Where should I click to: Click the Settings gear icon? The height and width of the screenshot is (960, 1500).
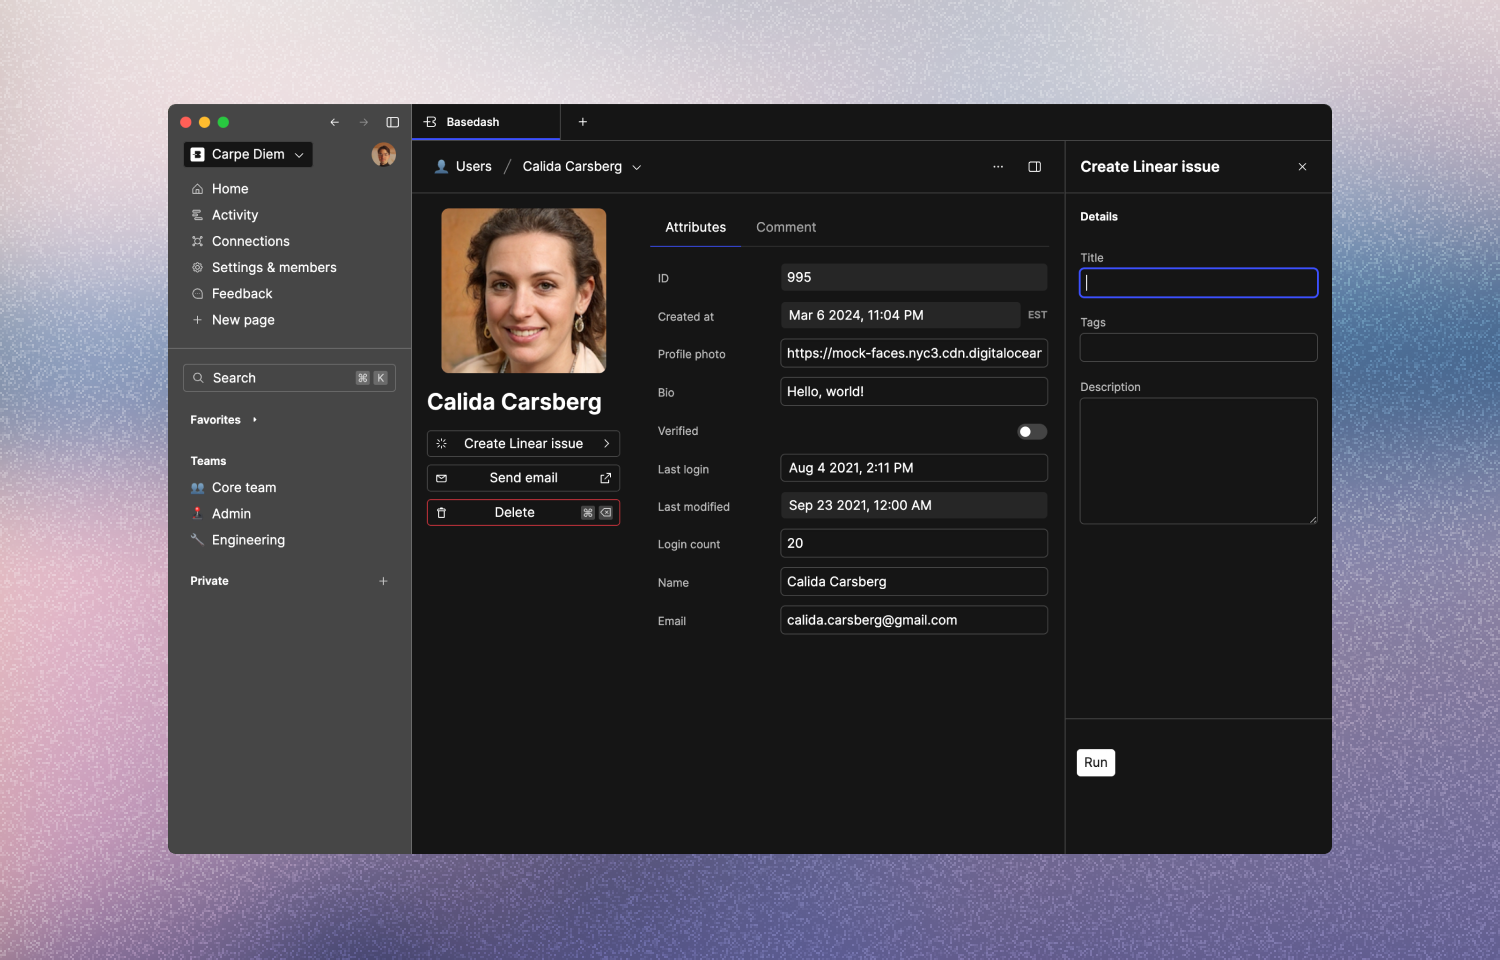pos(198,267)
